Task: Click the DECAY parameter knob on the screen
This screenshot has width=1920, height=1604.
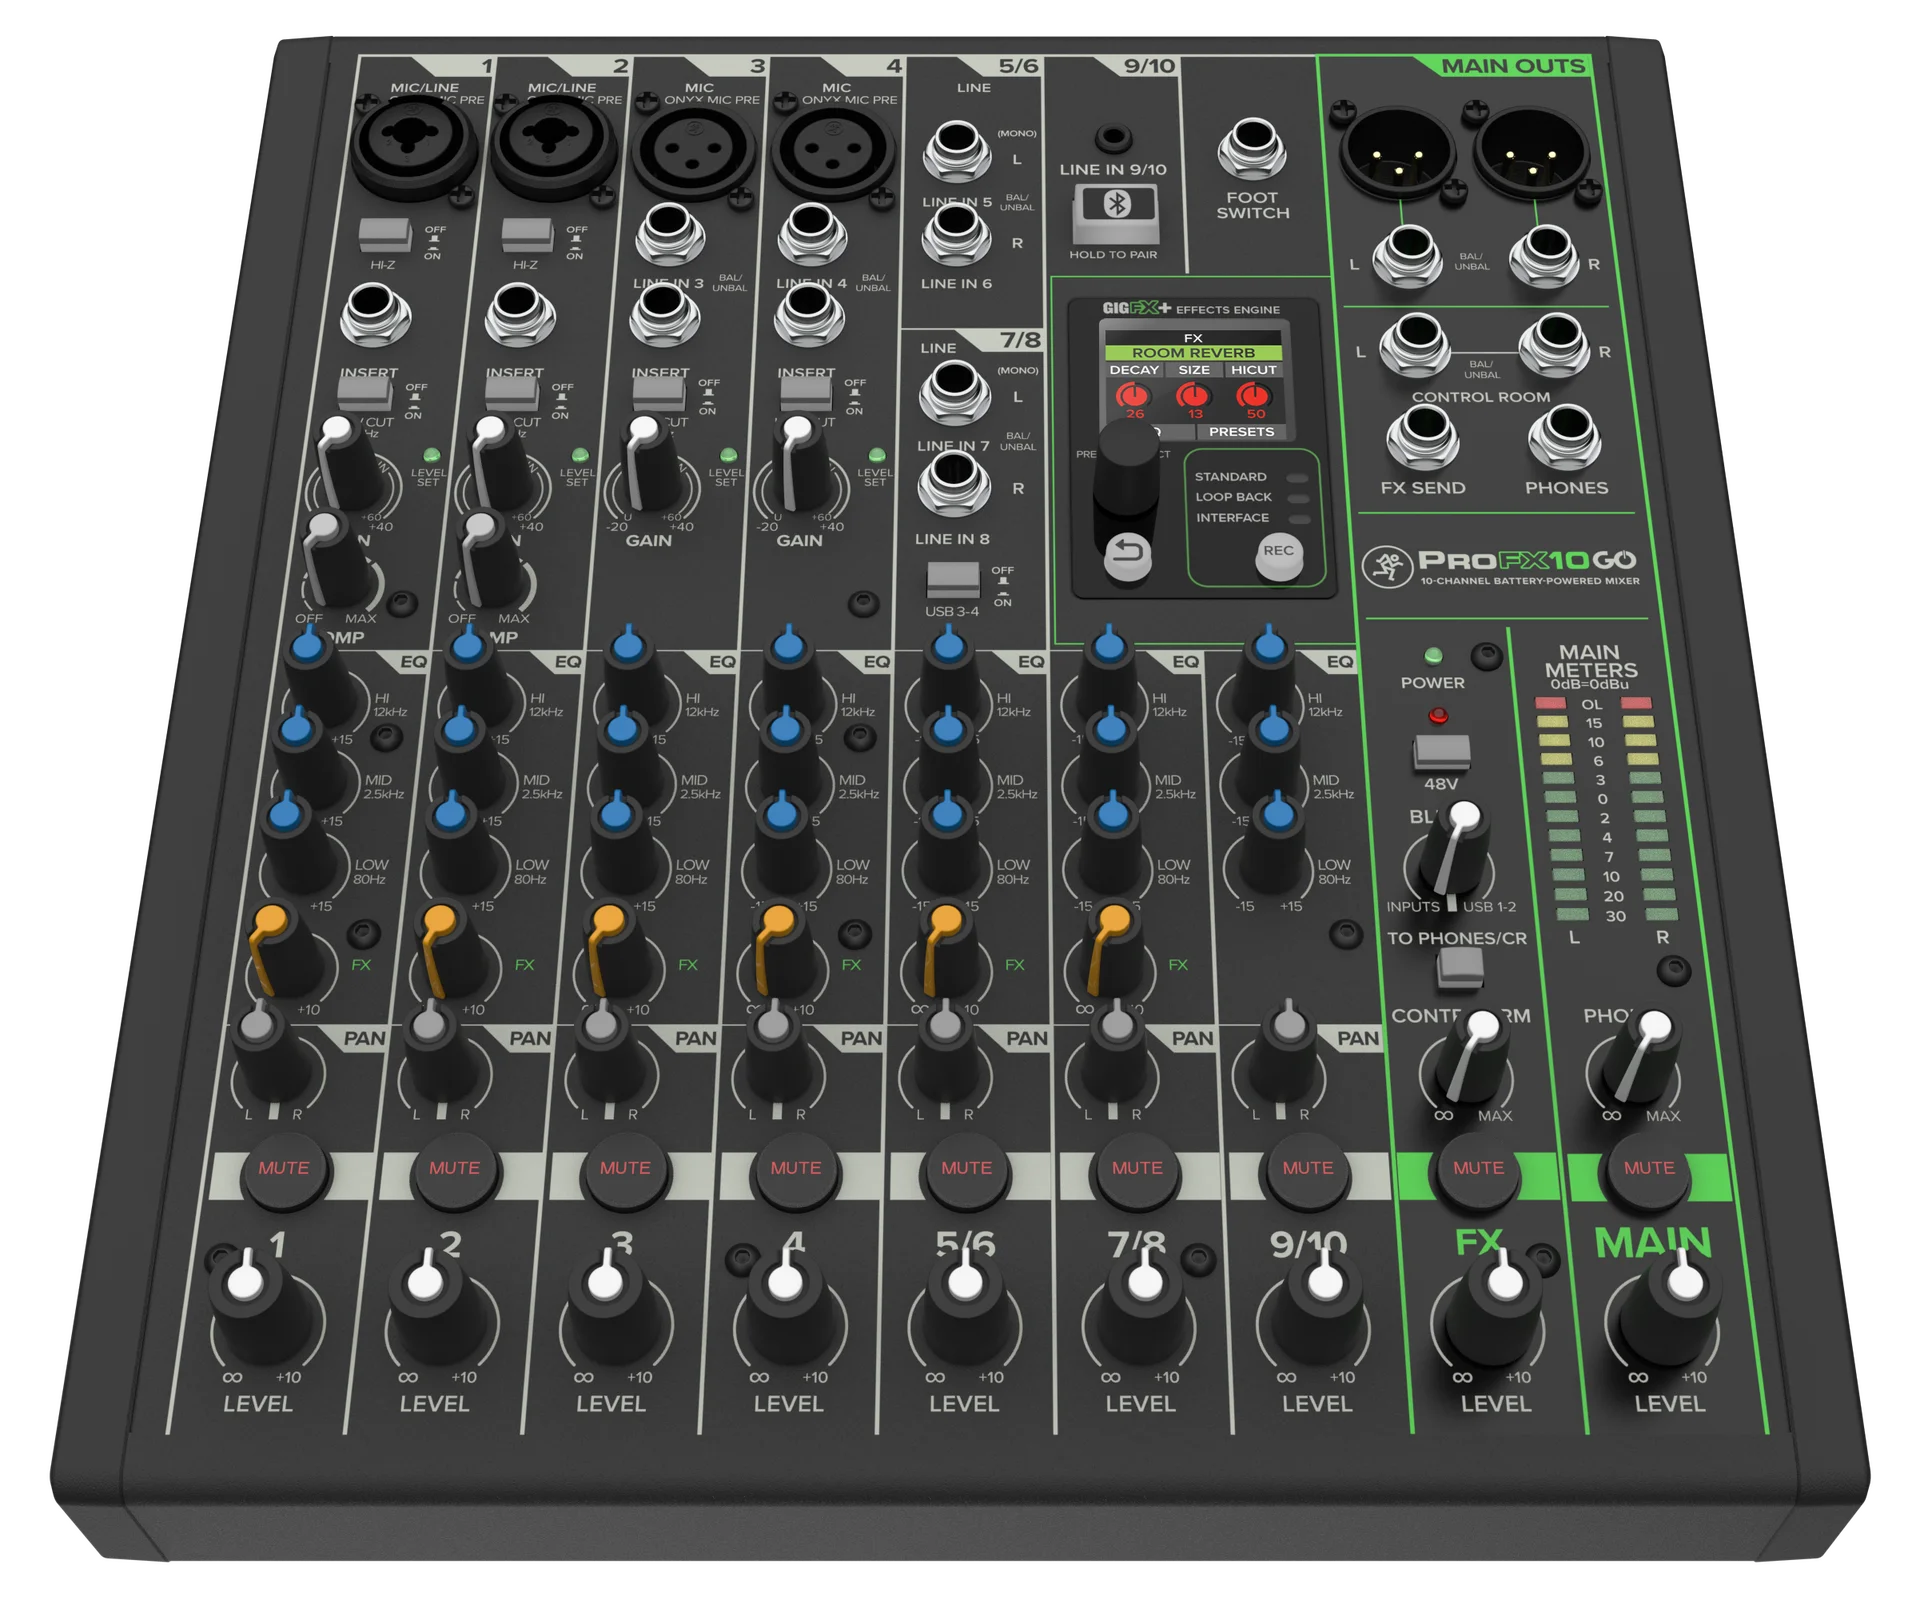Action: [x=1134, y=396]
